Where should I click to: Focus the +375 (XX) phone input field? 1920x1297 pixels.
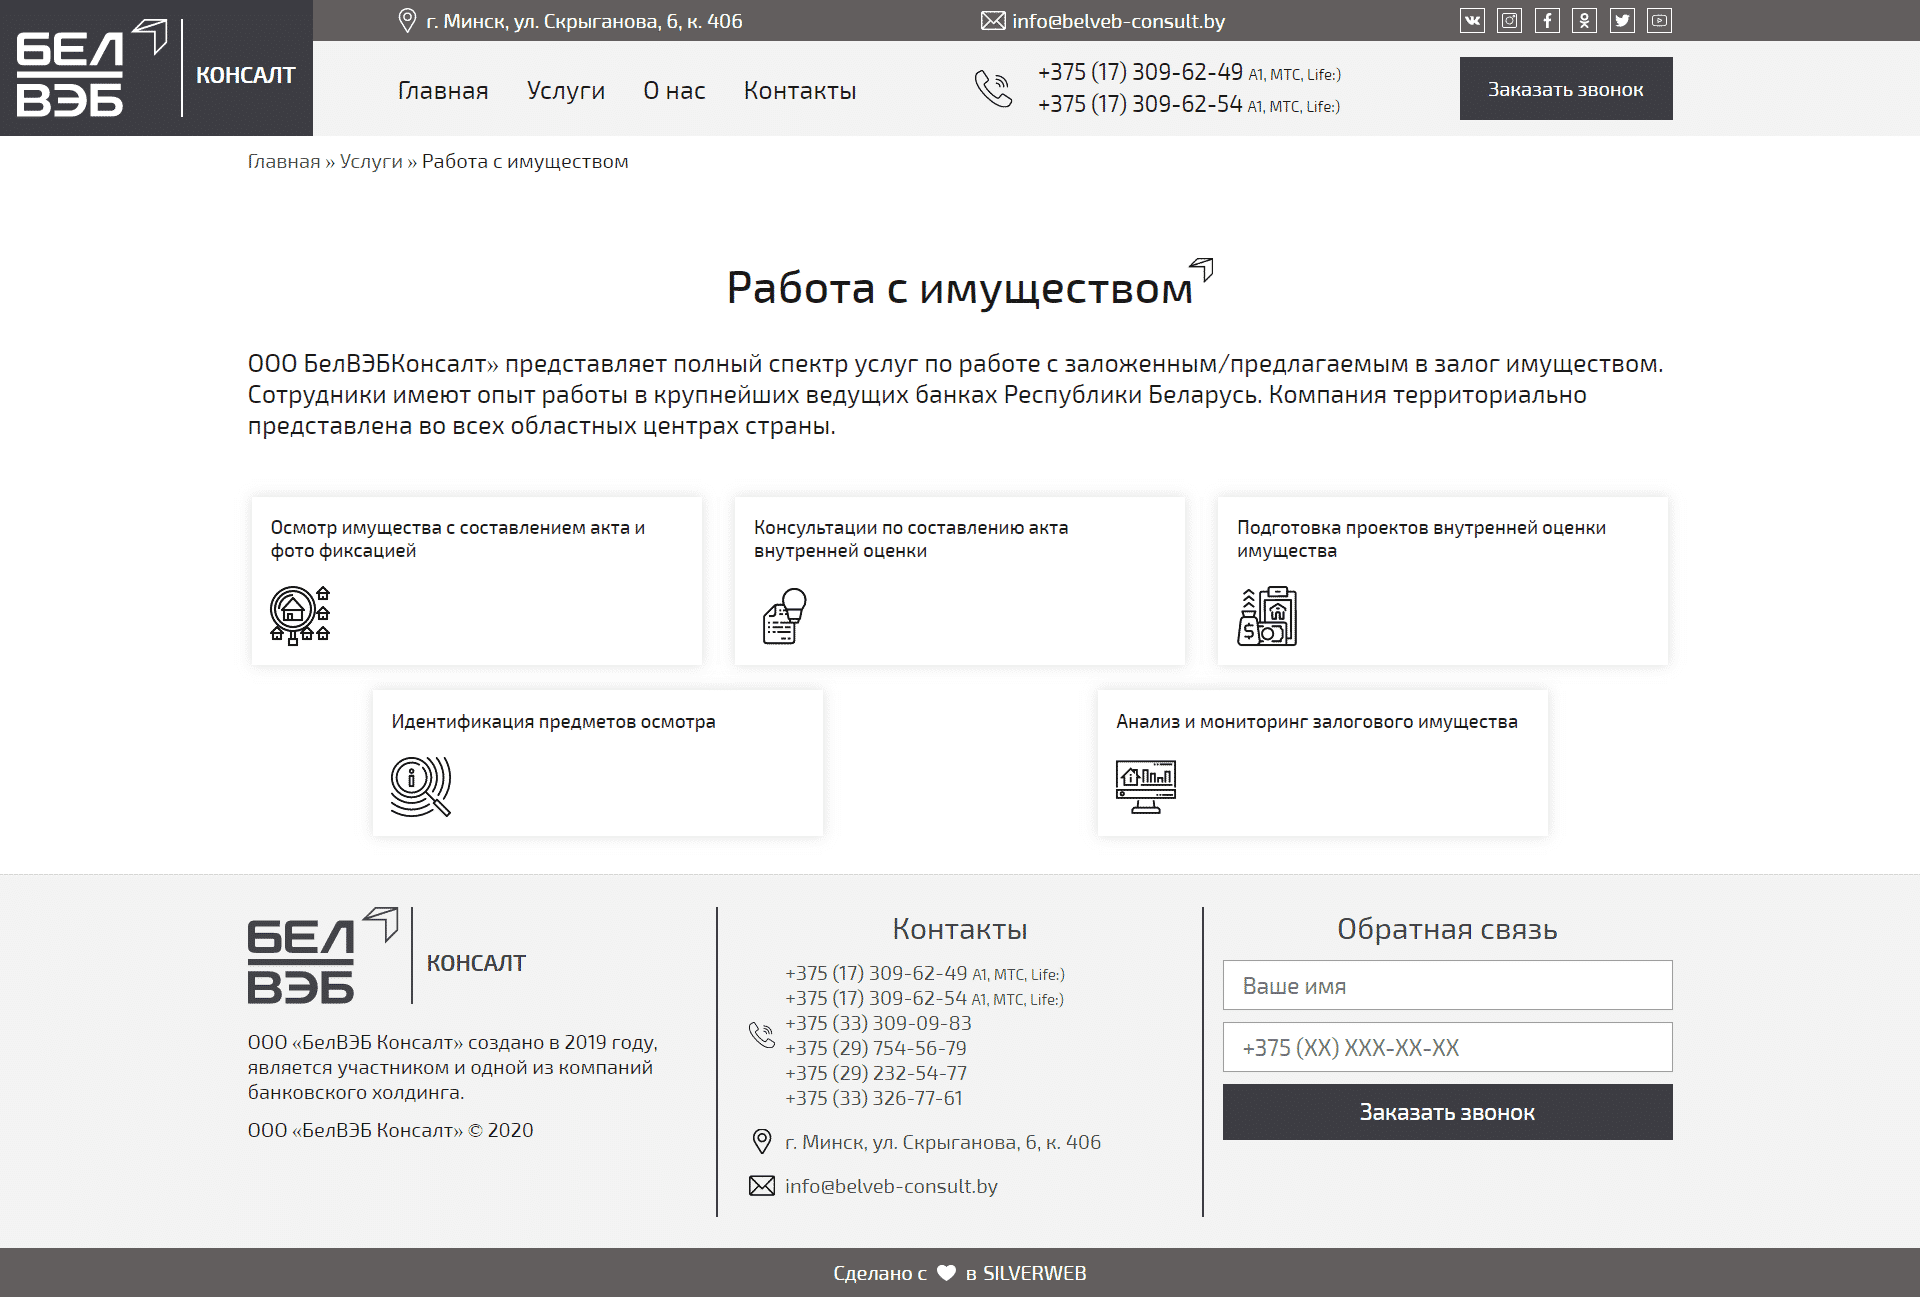(x=1447, y=1047)
